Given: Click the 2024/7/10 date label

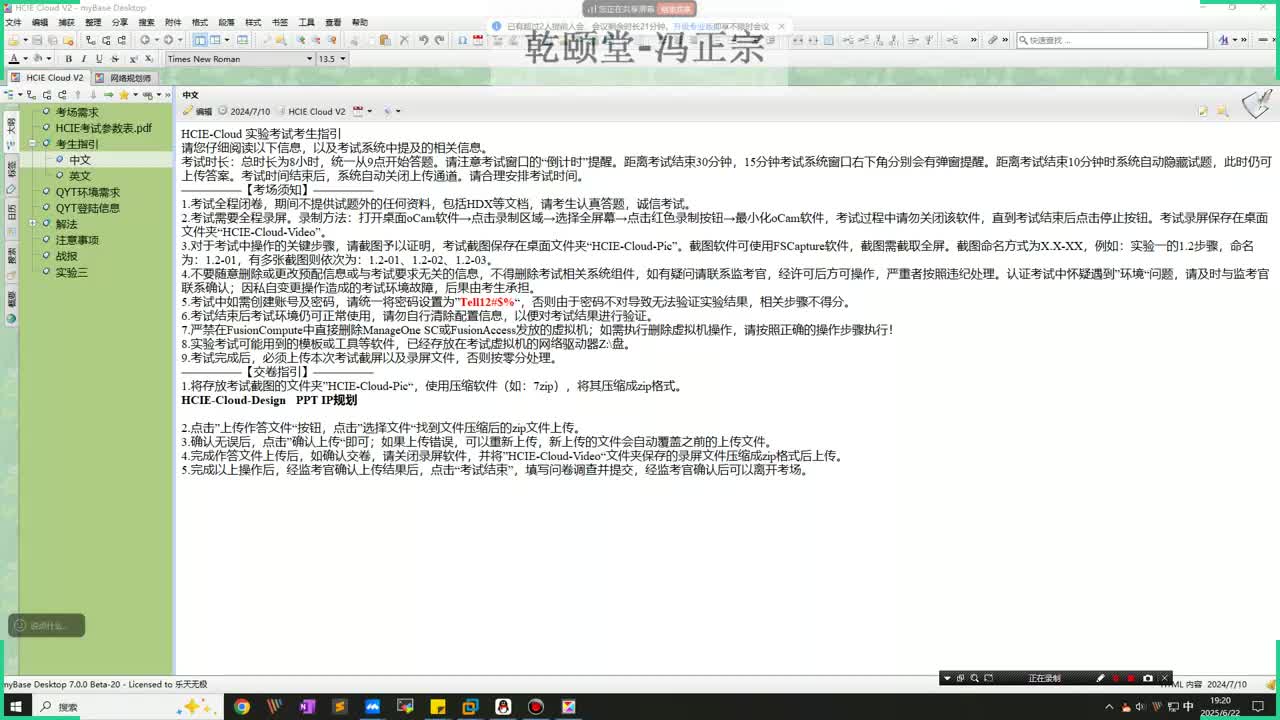Looking at the screenshot, I should 250,111.
